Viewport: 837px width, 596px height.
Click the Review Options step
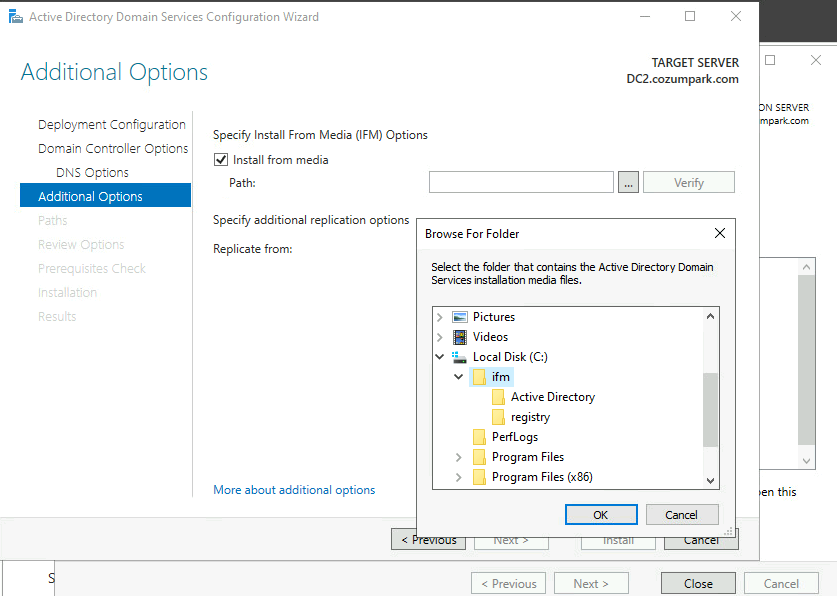tap(81, 244)
